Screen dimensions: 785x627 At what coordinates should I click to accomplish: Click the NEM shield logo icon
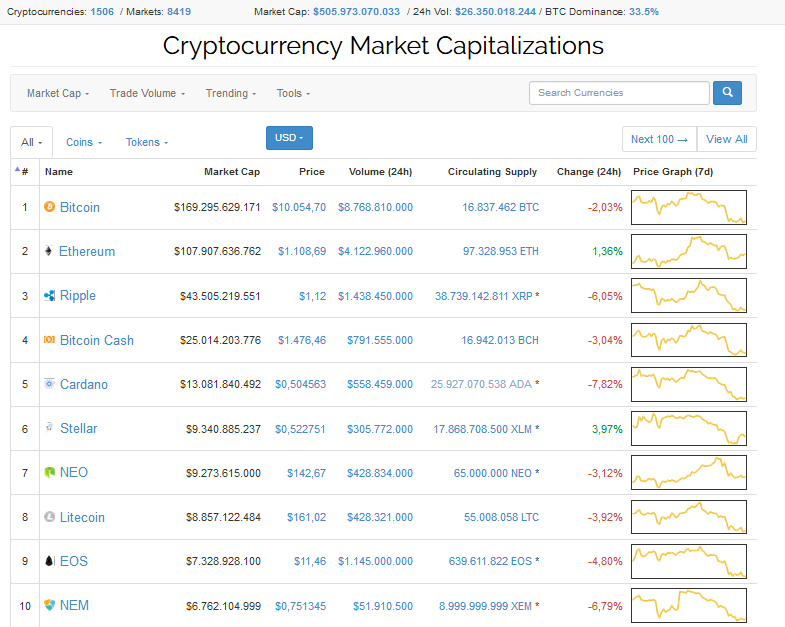[x=50, y=605]
